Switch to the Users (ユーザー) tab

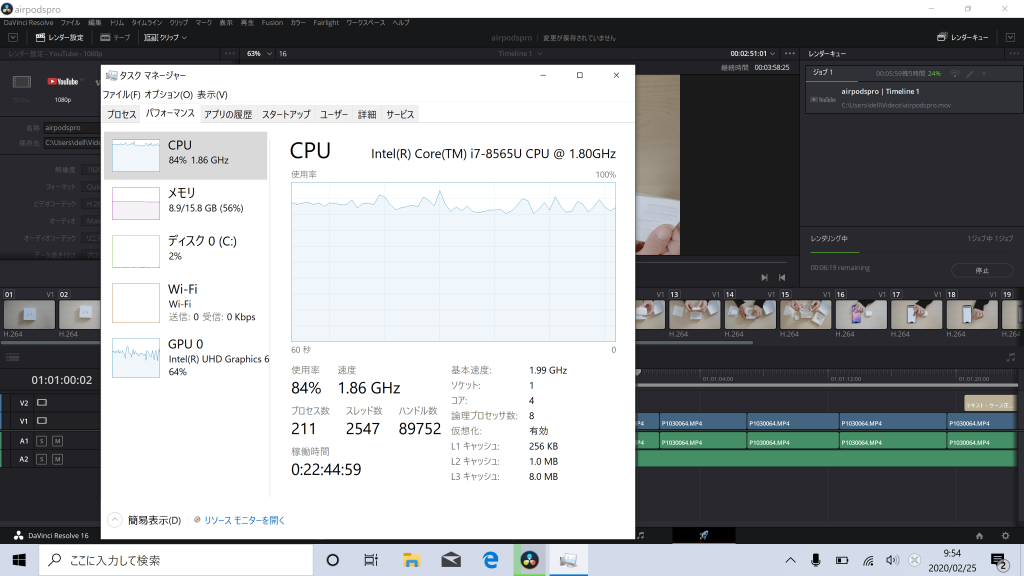click(334, 114)
